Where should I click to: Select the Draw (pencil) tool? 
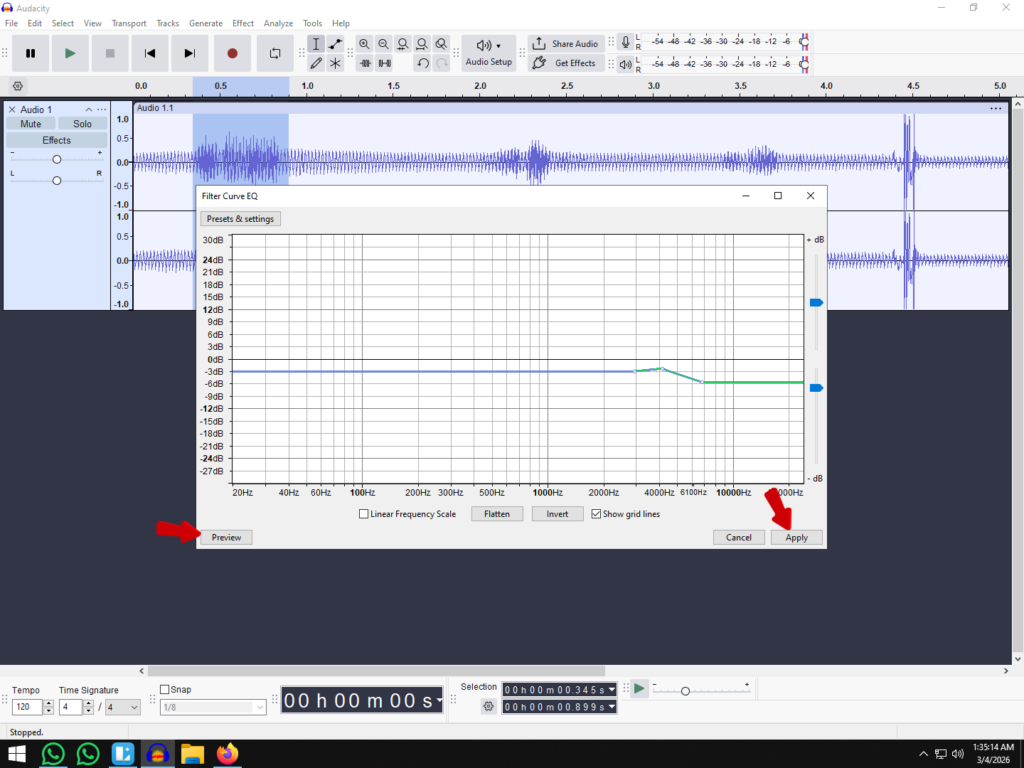(316, 63)
